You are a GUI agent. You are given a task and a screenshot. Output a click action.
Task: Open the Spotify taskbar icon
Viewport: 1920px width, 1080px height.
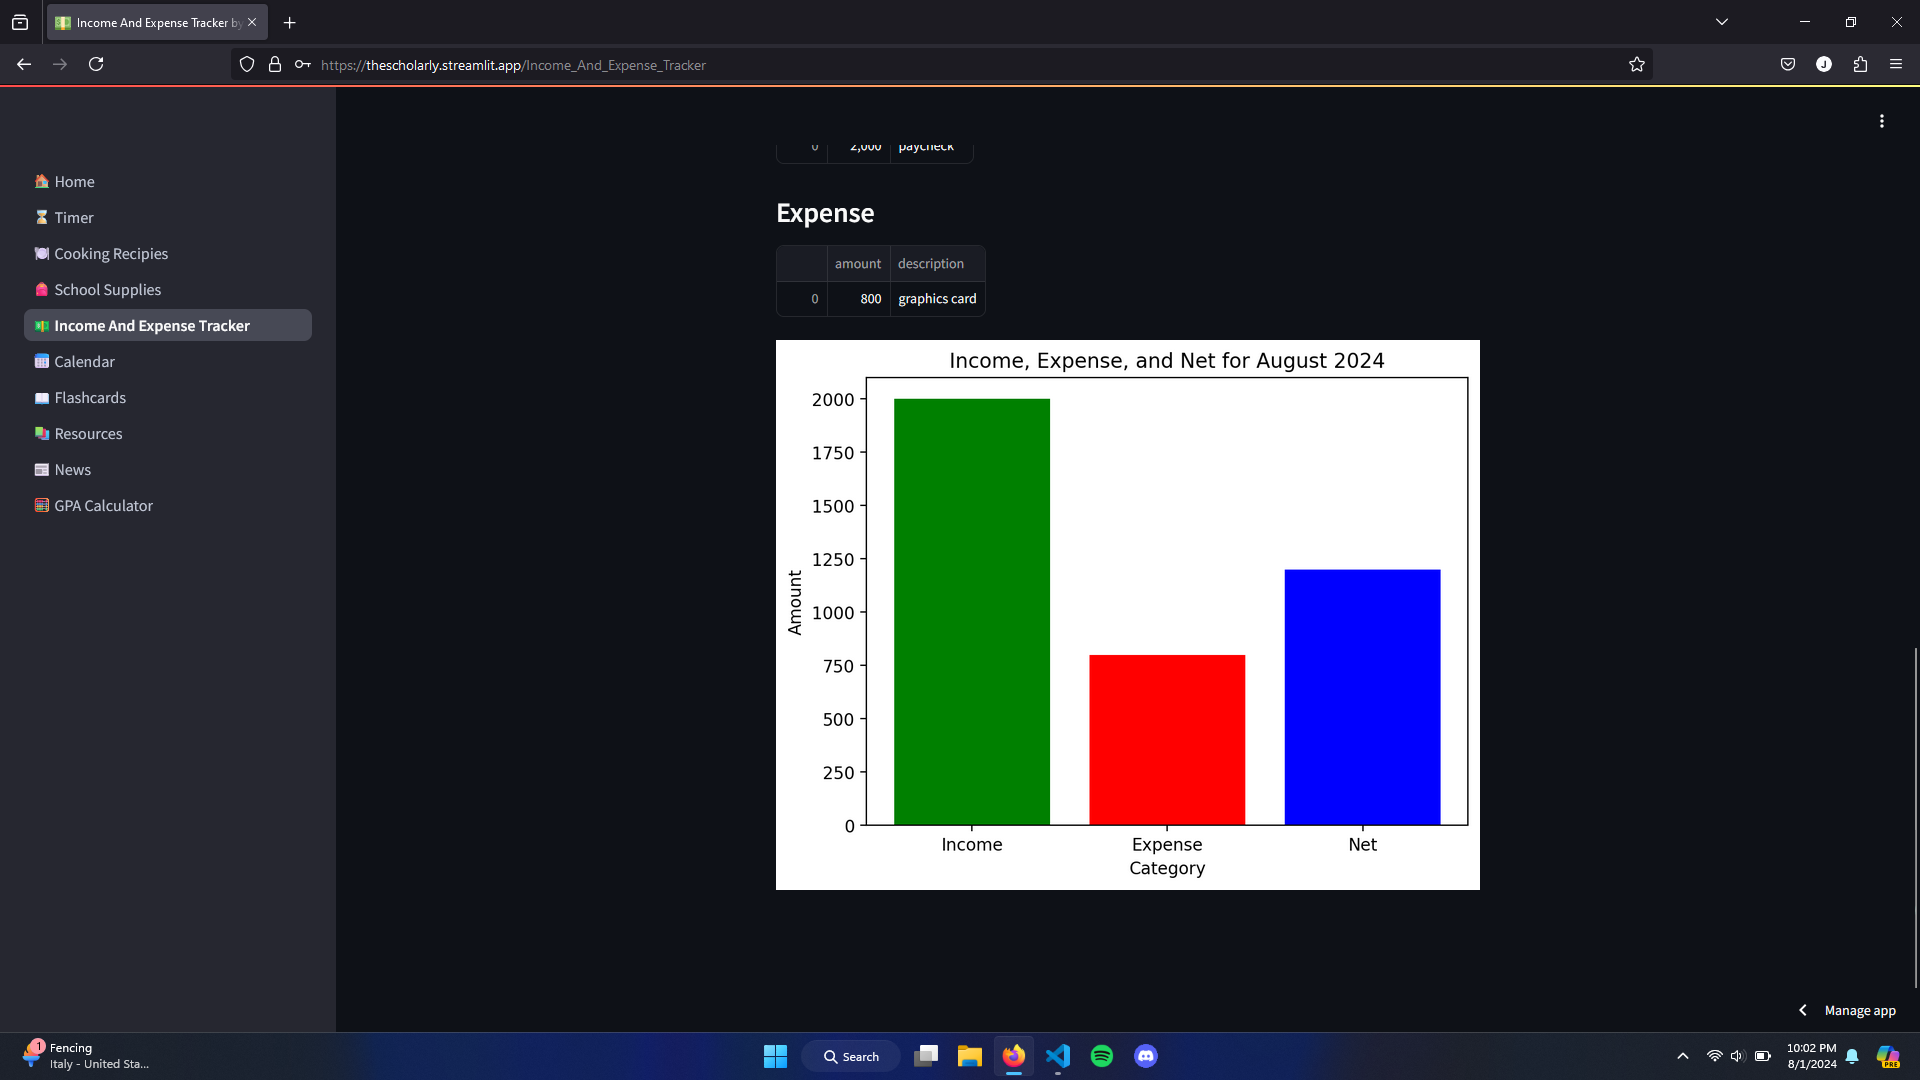(x=1101, y=1056)
